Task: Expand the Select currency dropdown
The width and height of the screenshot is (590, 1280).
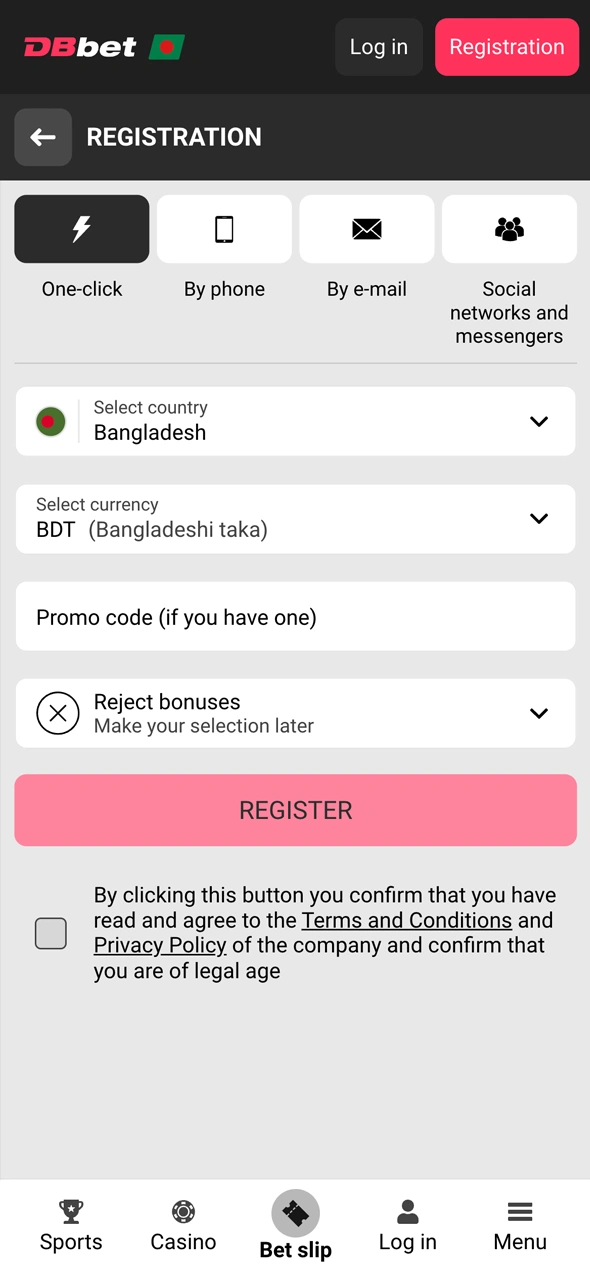Action: click(539, 519)
